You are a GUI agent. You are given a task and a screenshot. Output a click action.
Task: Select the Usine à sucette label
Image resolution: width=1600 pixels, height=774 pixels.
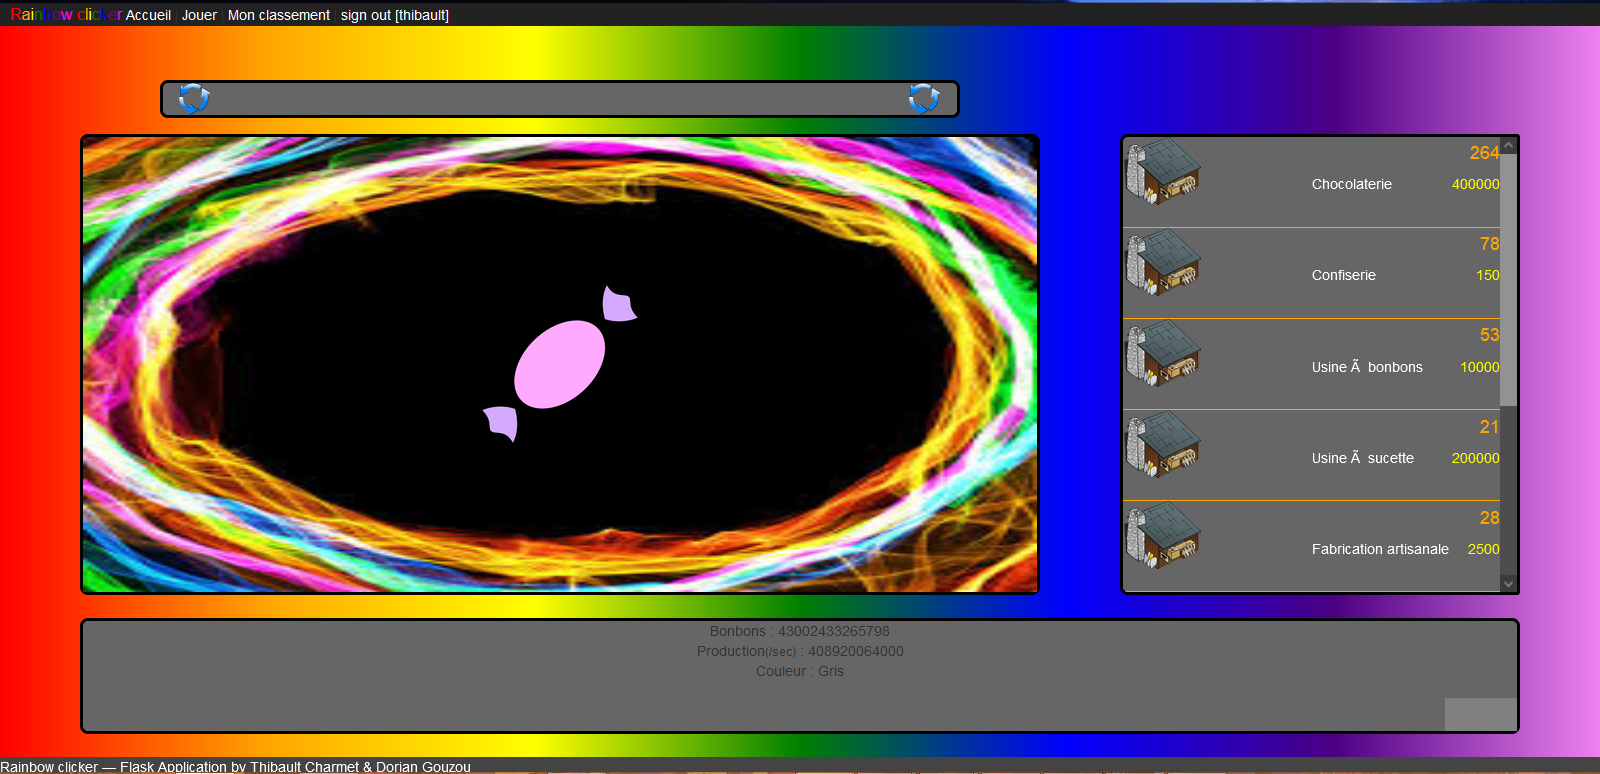coord(1363,458)
